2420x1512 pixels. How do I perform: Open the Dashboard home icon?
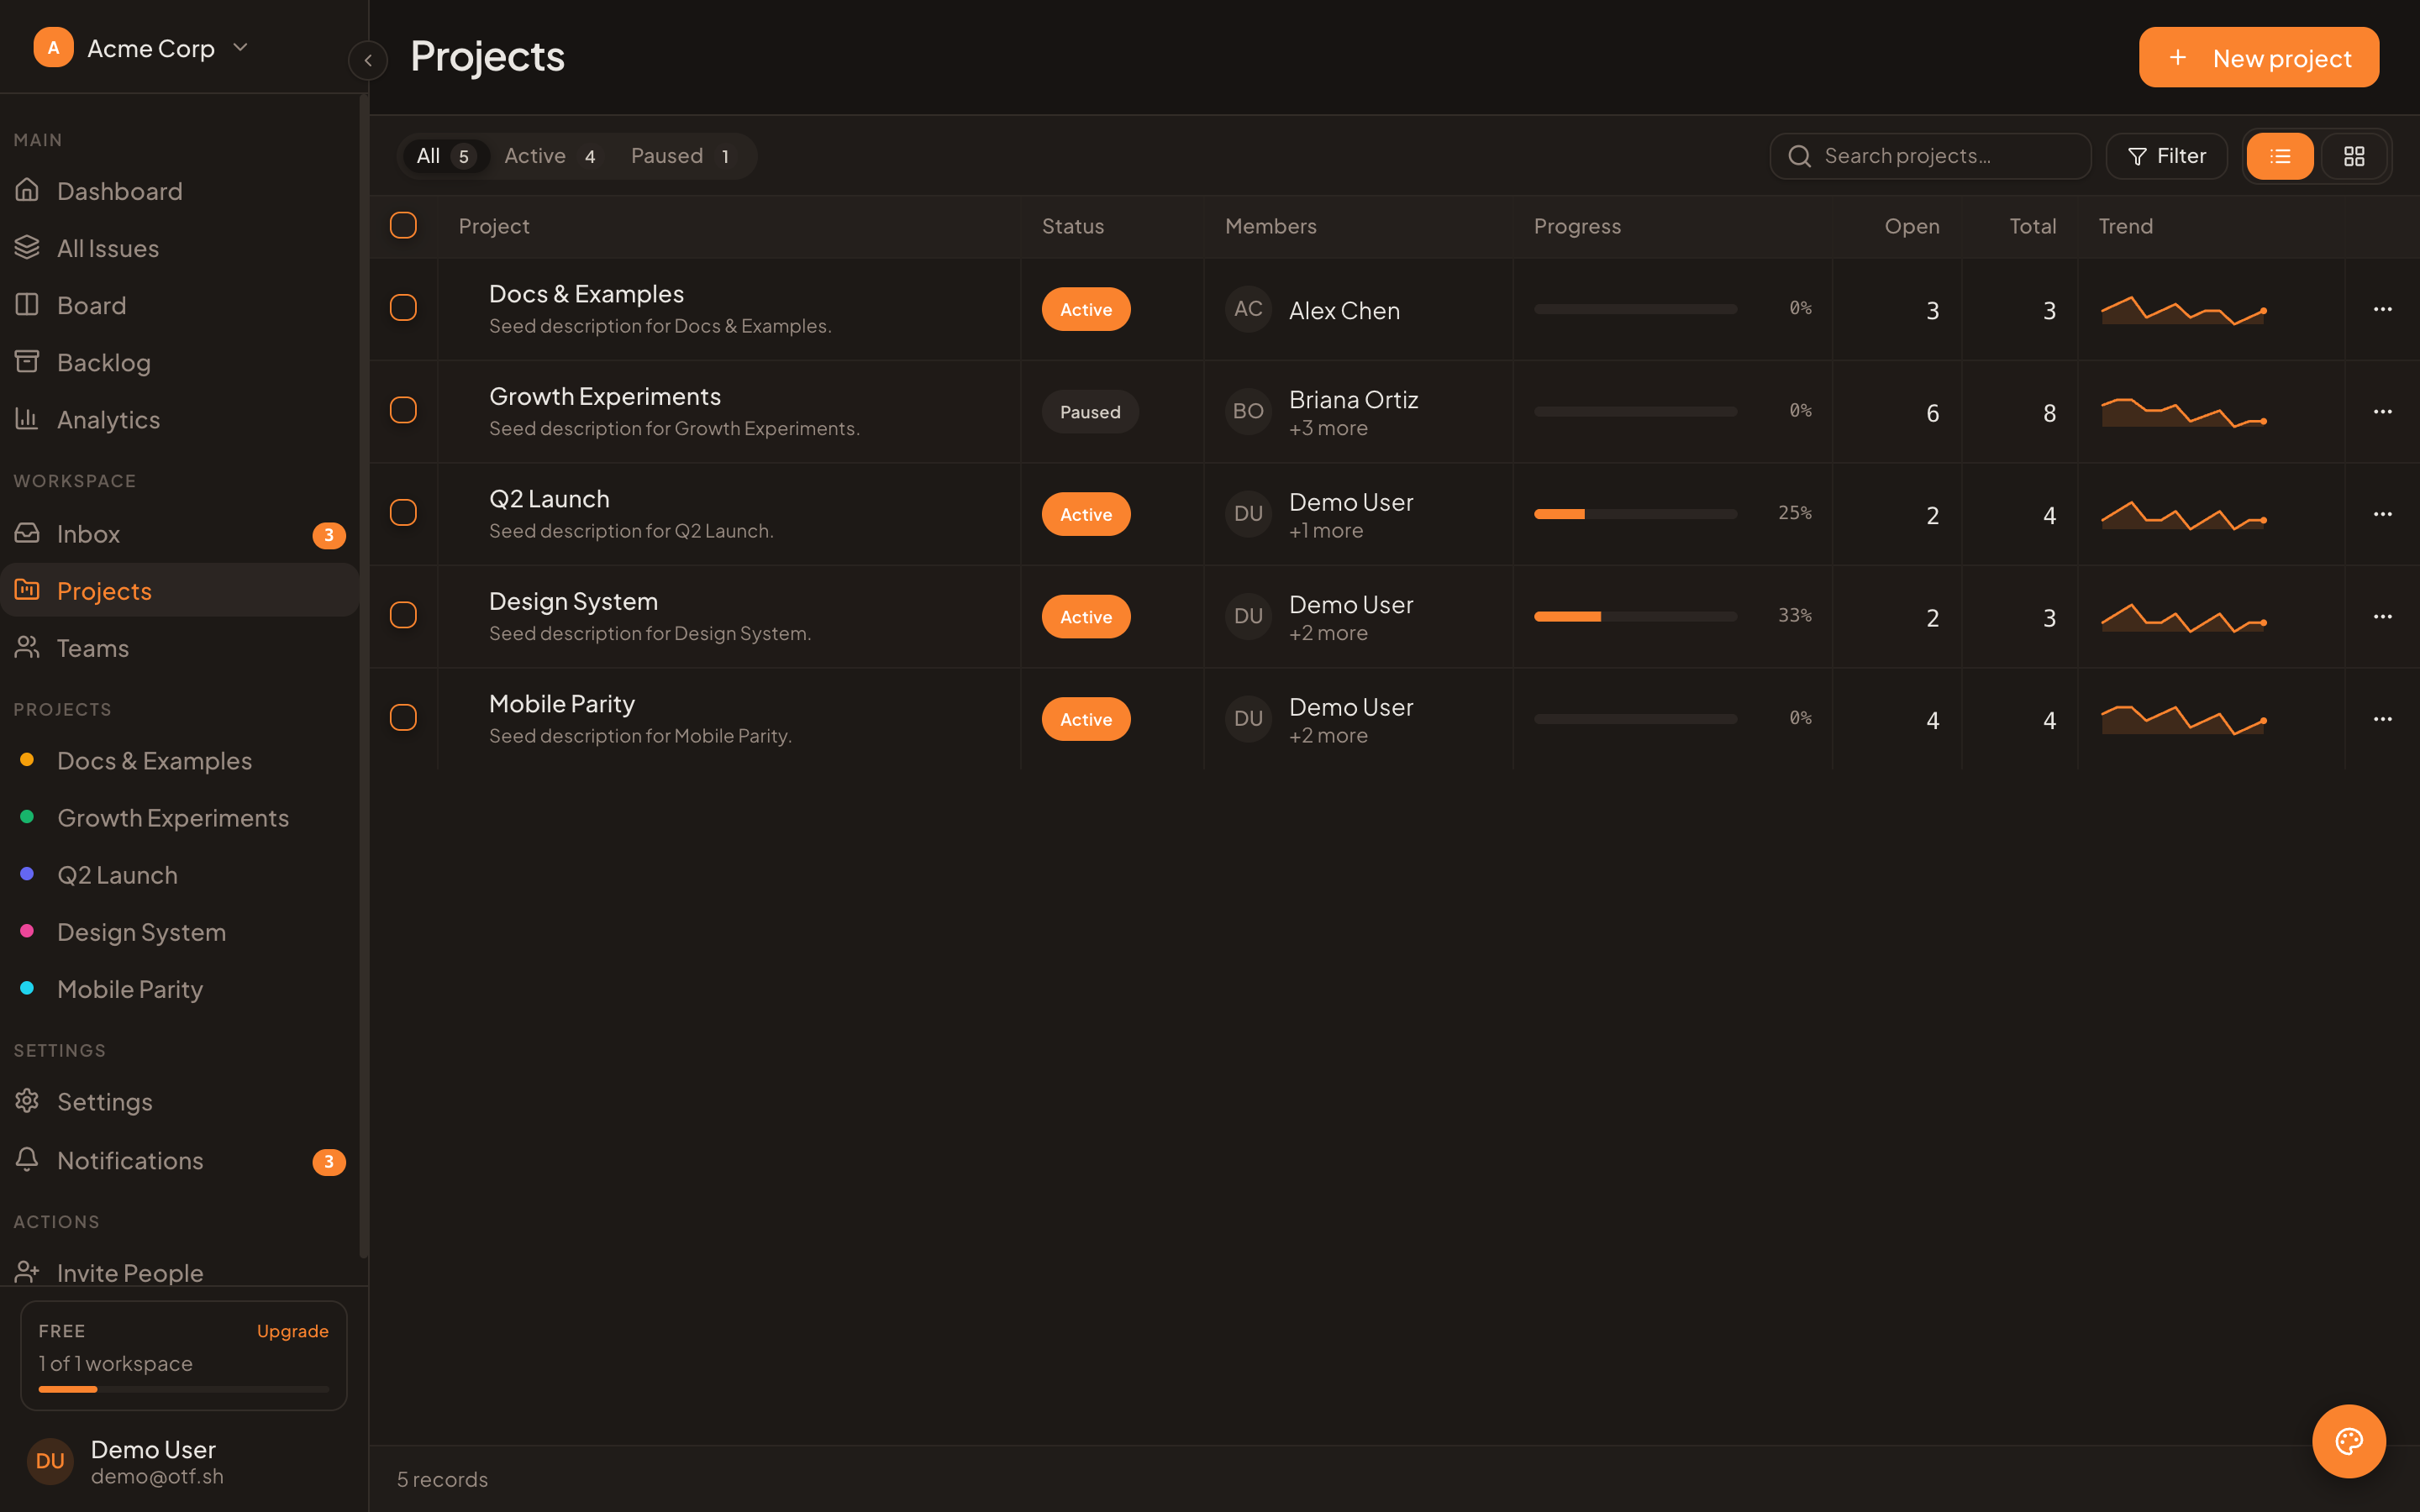[x=27, y=190]
